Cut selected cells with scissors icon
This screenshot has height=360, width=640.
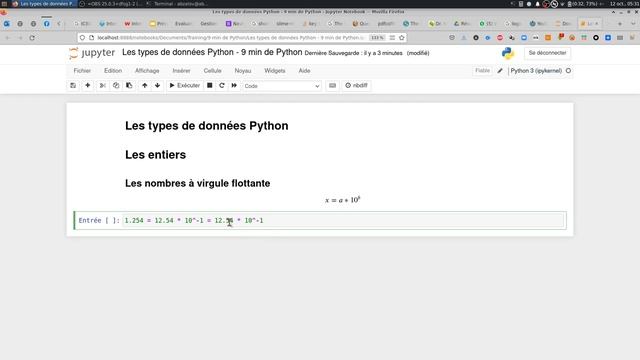[102, 86]
